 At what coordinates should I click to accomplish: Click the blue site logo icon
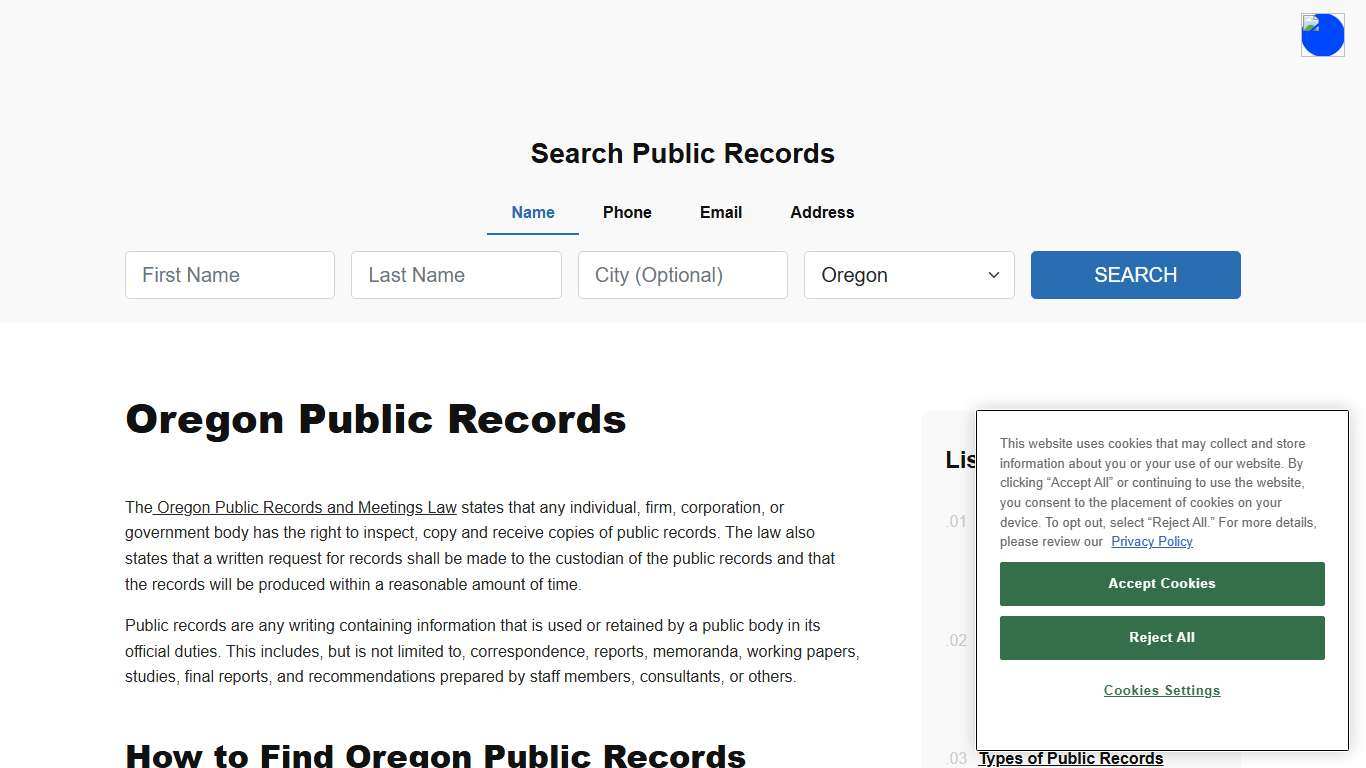click(x=1322, y=34)
